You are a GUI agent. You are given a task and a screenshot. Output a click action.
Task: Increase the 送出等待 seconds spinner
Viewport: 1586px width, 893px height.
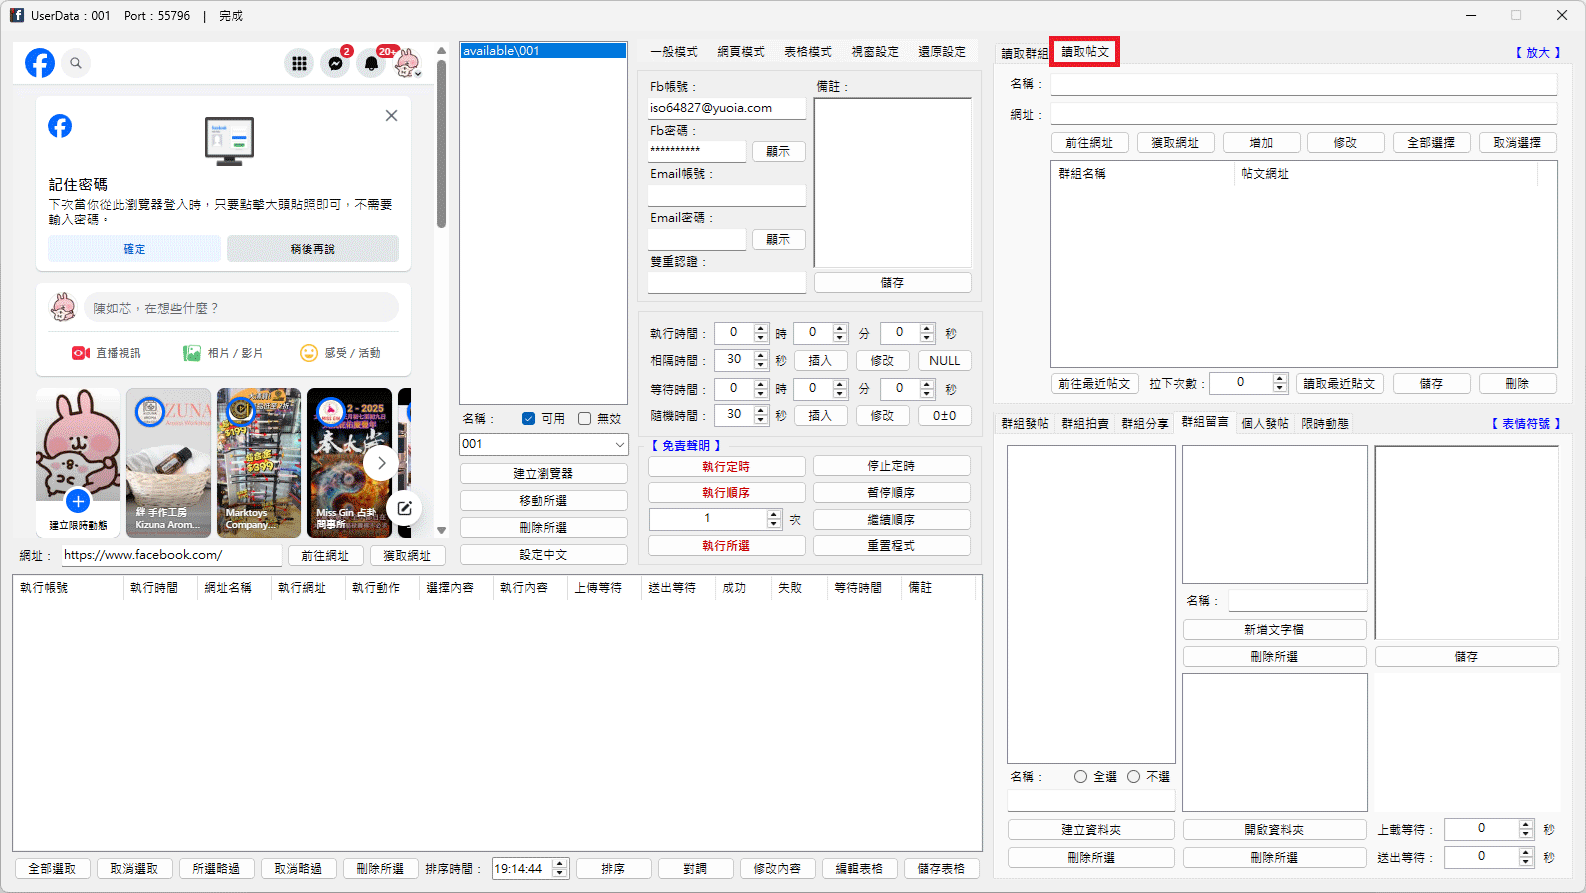(x=1526, y=853)
